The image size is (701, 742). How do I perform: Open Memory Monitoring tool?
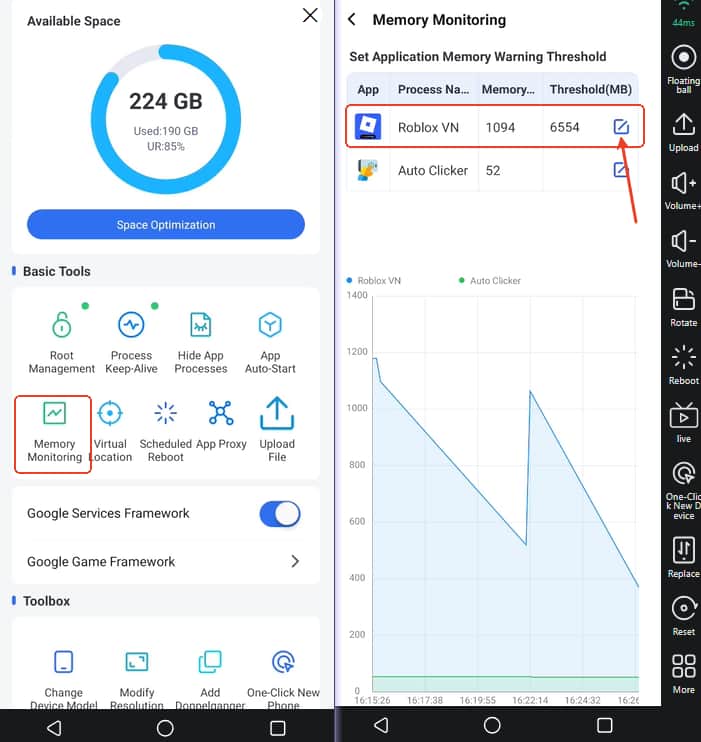54,432
